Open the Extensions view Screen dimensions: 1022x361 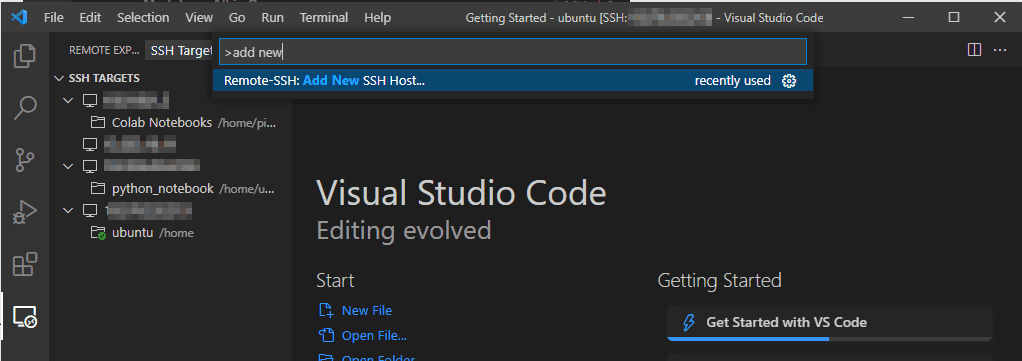point(25,265)
